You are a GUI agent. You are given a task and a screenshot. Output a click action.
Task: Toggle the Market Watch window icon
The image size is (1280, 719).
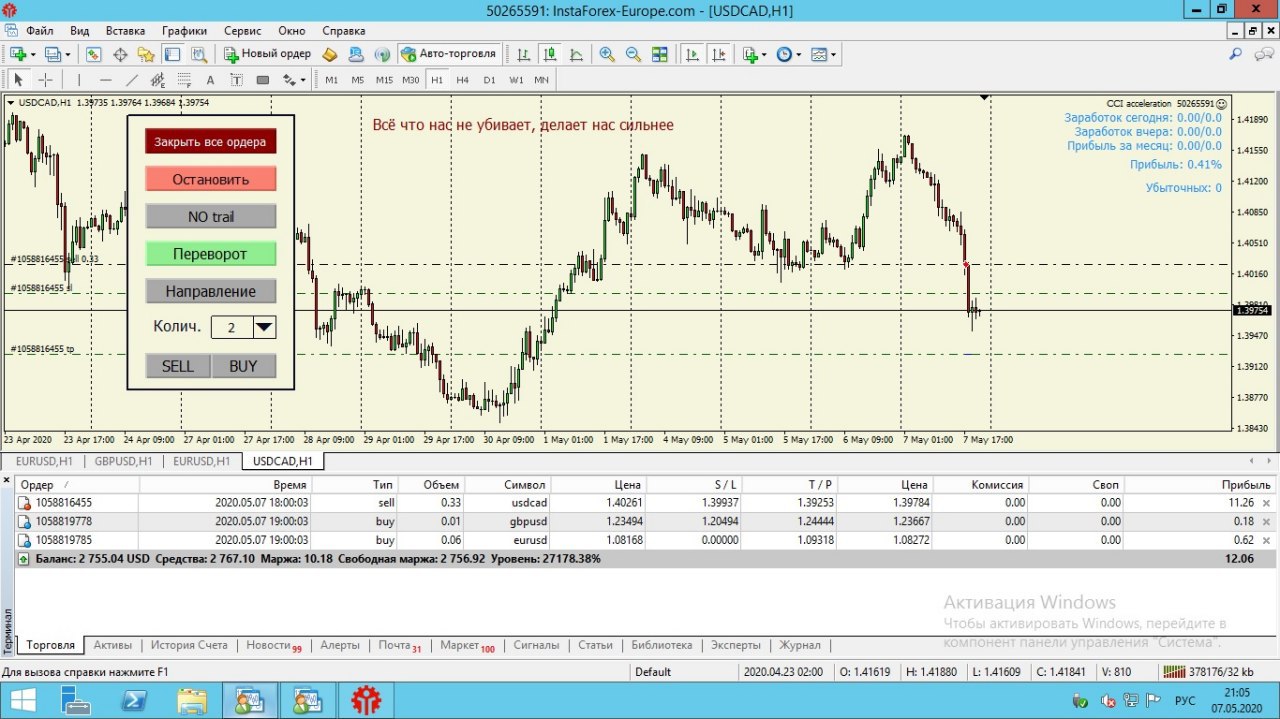click(x=94, y=54)
